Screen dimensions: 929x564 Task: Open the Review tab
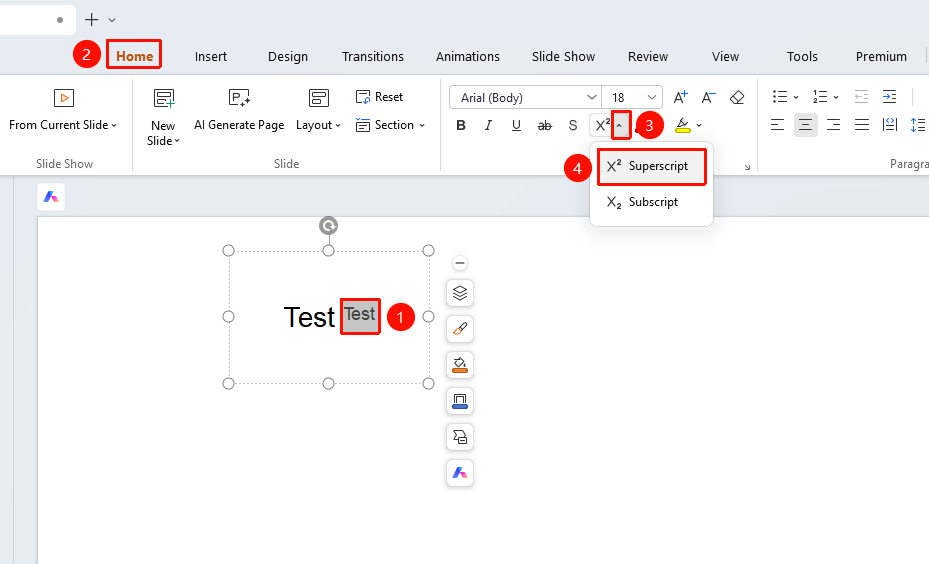coord(648,56)
